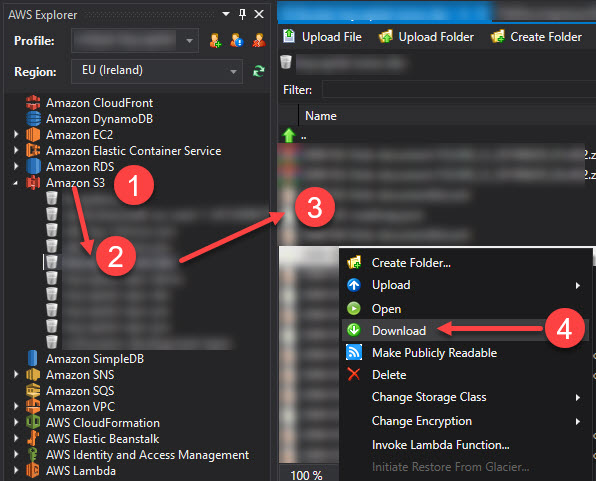This screenshot has width=596, height=481.
Task: Click the first S3 bucket icon under Amazon S3
Action: tap(52, 198)
